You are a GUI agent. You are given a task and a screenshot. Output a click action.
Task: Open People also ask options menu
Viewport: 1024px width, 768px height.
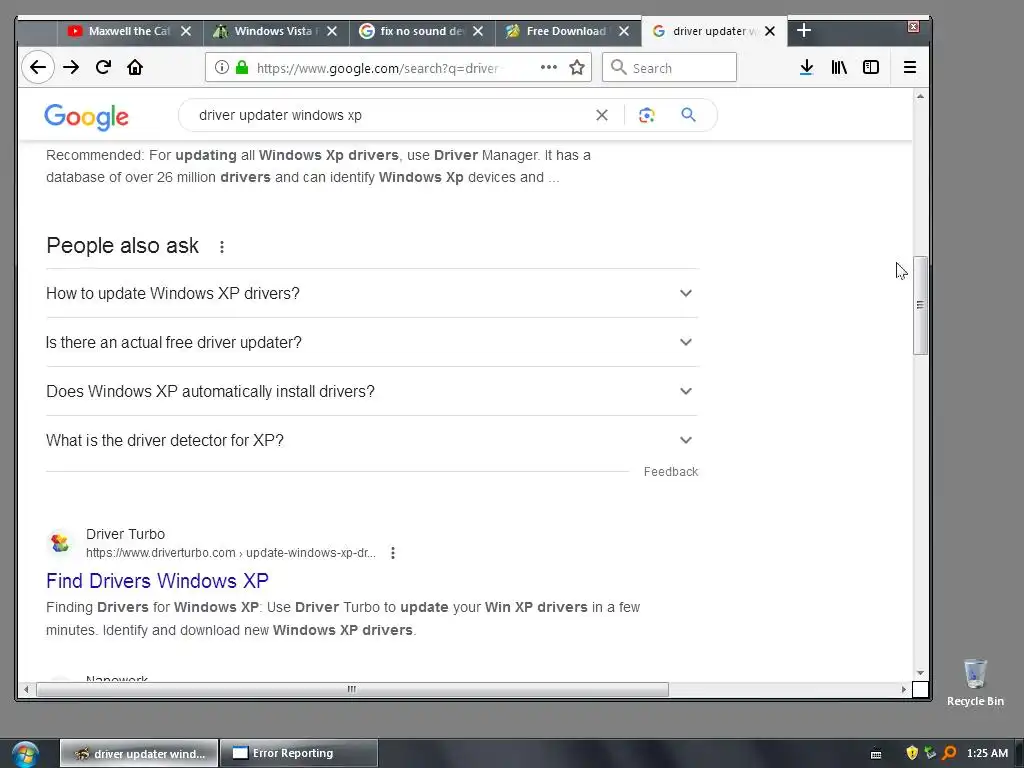(x=222, y=247)
